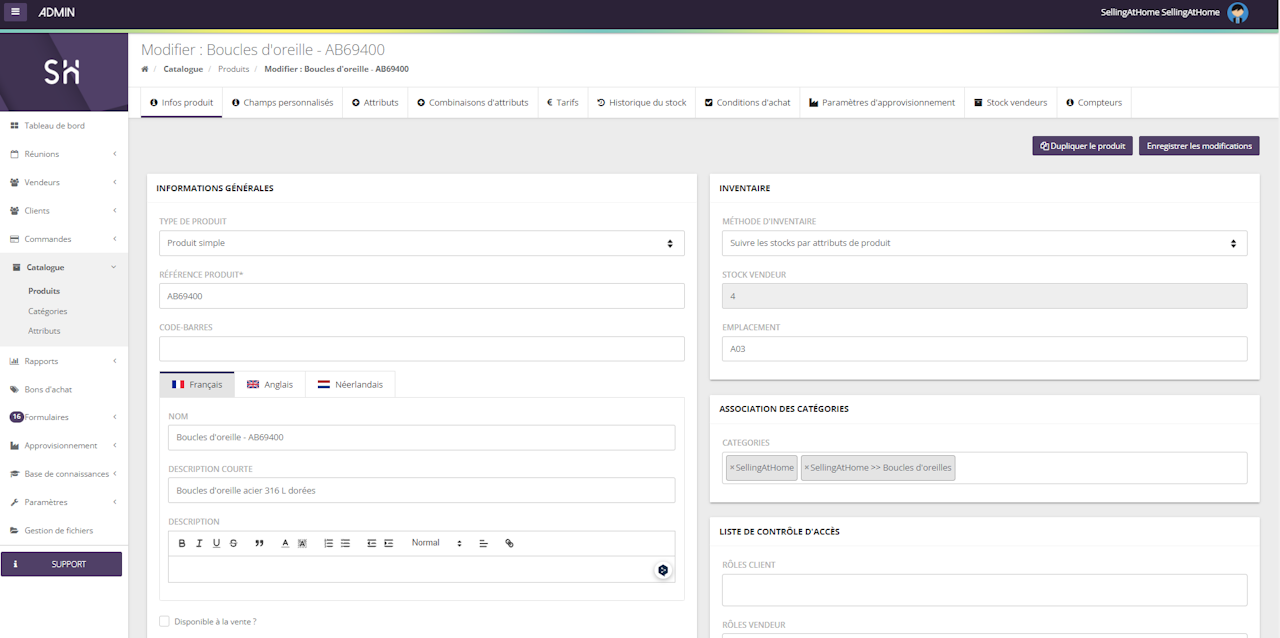This screenshot has width=1280, height=638.
Task: Open text color picker in editor
Action: pos(285,543)
